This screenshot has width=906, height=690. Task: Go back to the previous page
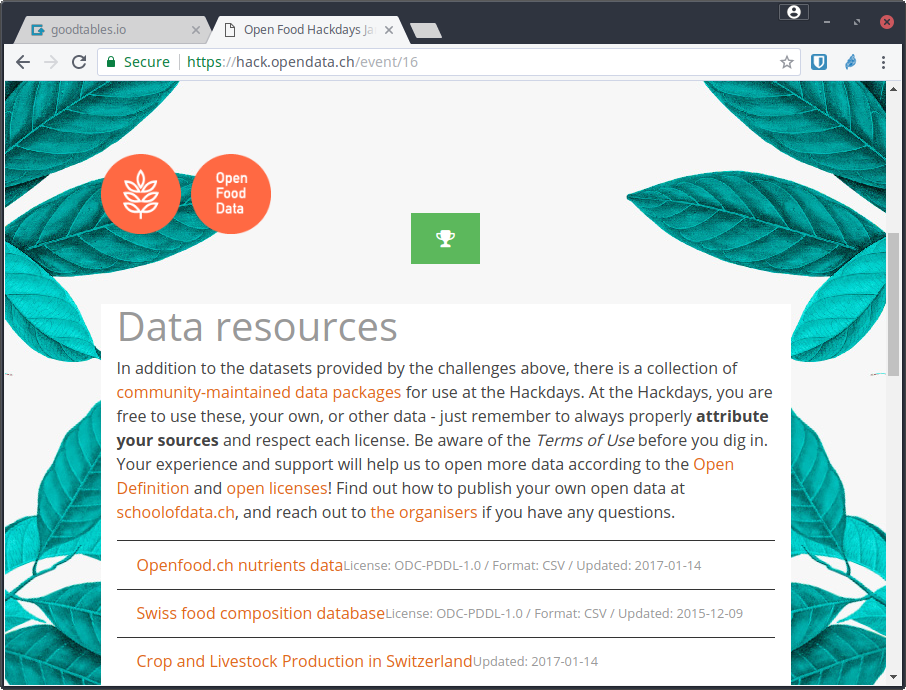click(23, 62)
